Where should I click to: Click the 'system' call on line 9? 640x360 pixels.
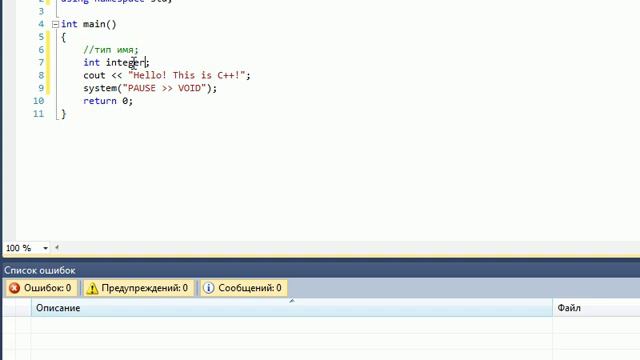[100, 88]
